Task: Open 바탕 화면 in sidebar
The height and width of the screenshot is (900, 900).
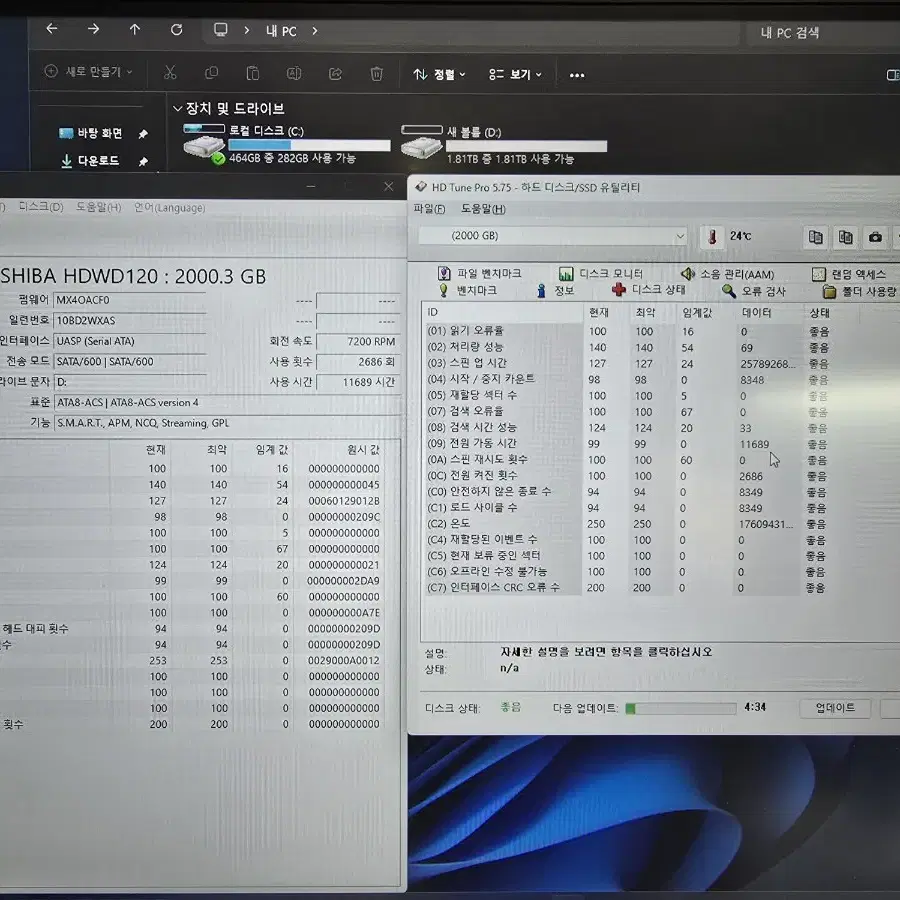Action: 91,133
